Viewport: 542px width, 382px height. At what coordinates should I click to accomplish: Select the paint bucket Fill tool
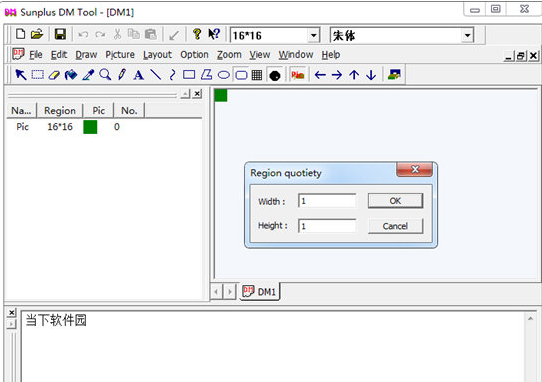click(x=71, y=74)
